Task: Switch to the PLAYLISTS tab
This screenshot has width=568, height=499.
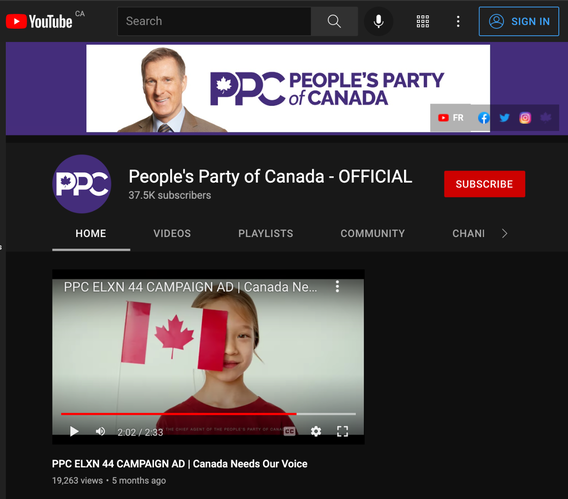Action: (x=266, y=234)
